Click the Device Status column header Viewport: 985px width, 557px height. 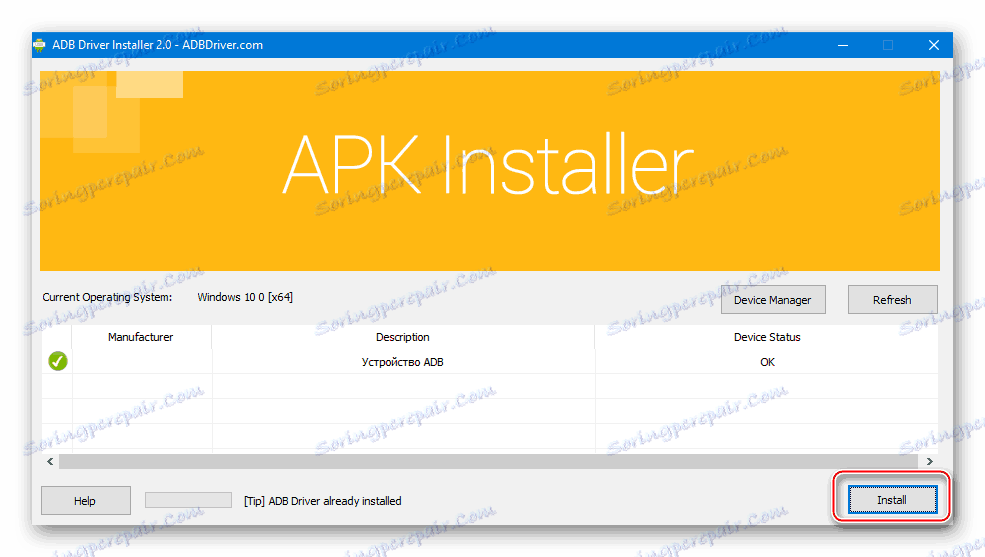point(767,337)
